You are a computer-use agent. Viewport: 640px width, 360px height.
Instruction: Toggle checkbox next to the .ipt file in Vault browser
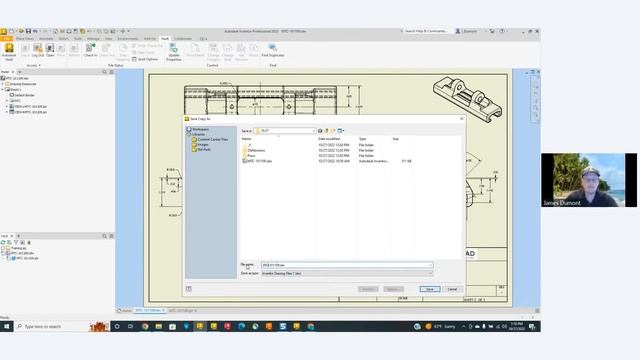tap(9, 258)
